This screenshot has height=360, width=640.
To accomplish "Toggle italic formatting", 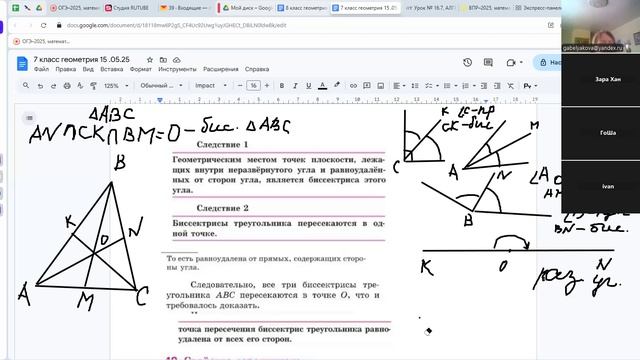I will pyautogui.click(x=295, y=86).
